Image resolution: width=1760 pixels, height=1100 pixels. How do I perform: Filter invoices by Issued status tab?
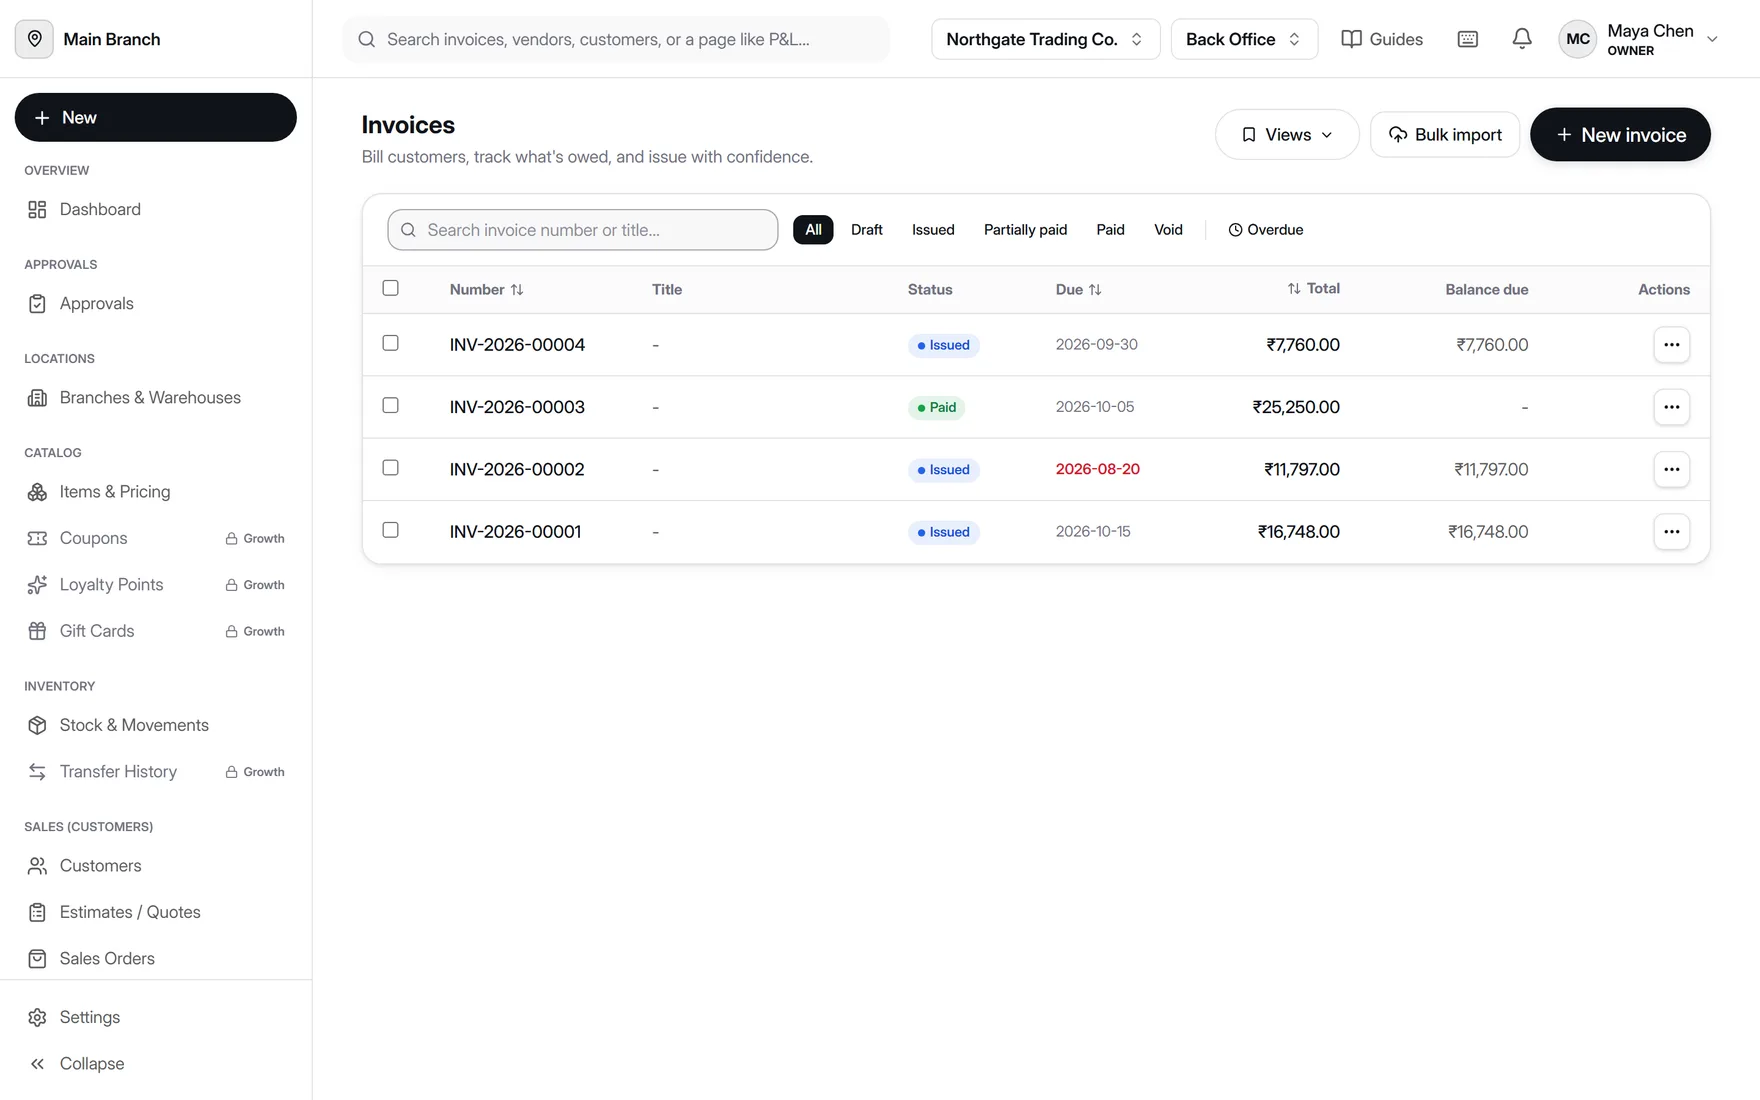point(933,229)
